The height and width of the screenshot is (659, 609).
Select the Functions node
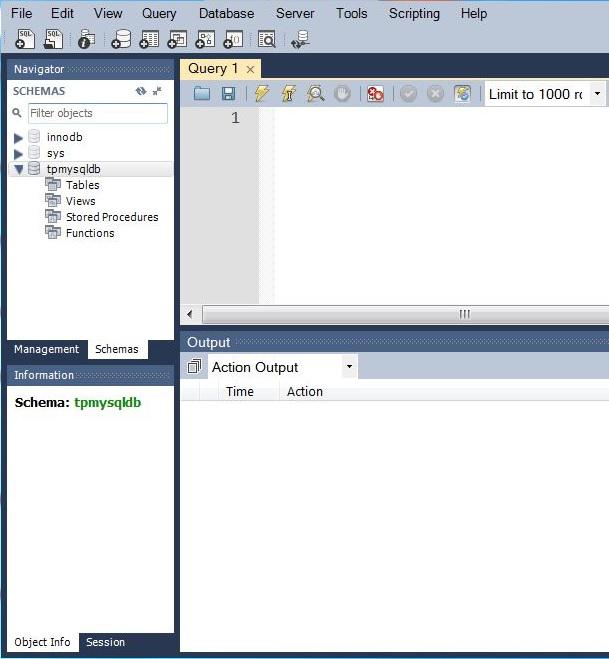(90, 233)
